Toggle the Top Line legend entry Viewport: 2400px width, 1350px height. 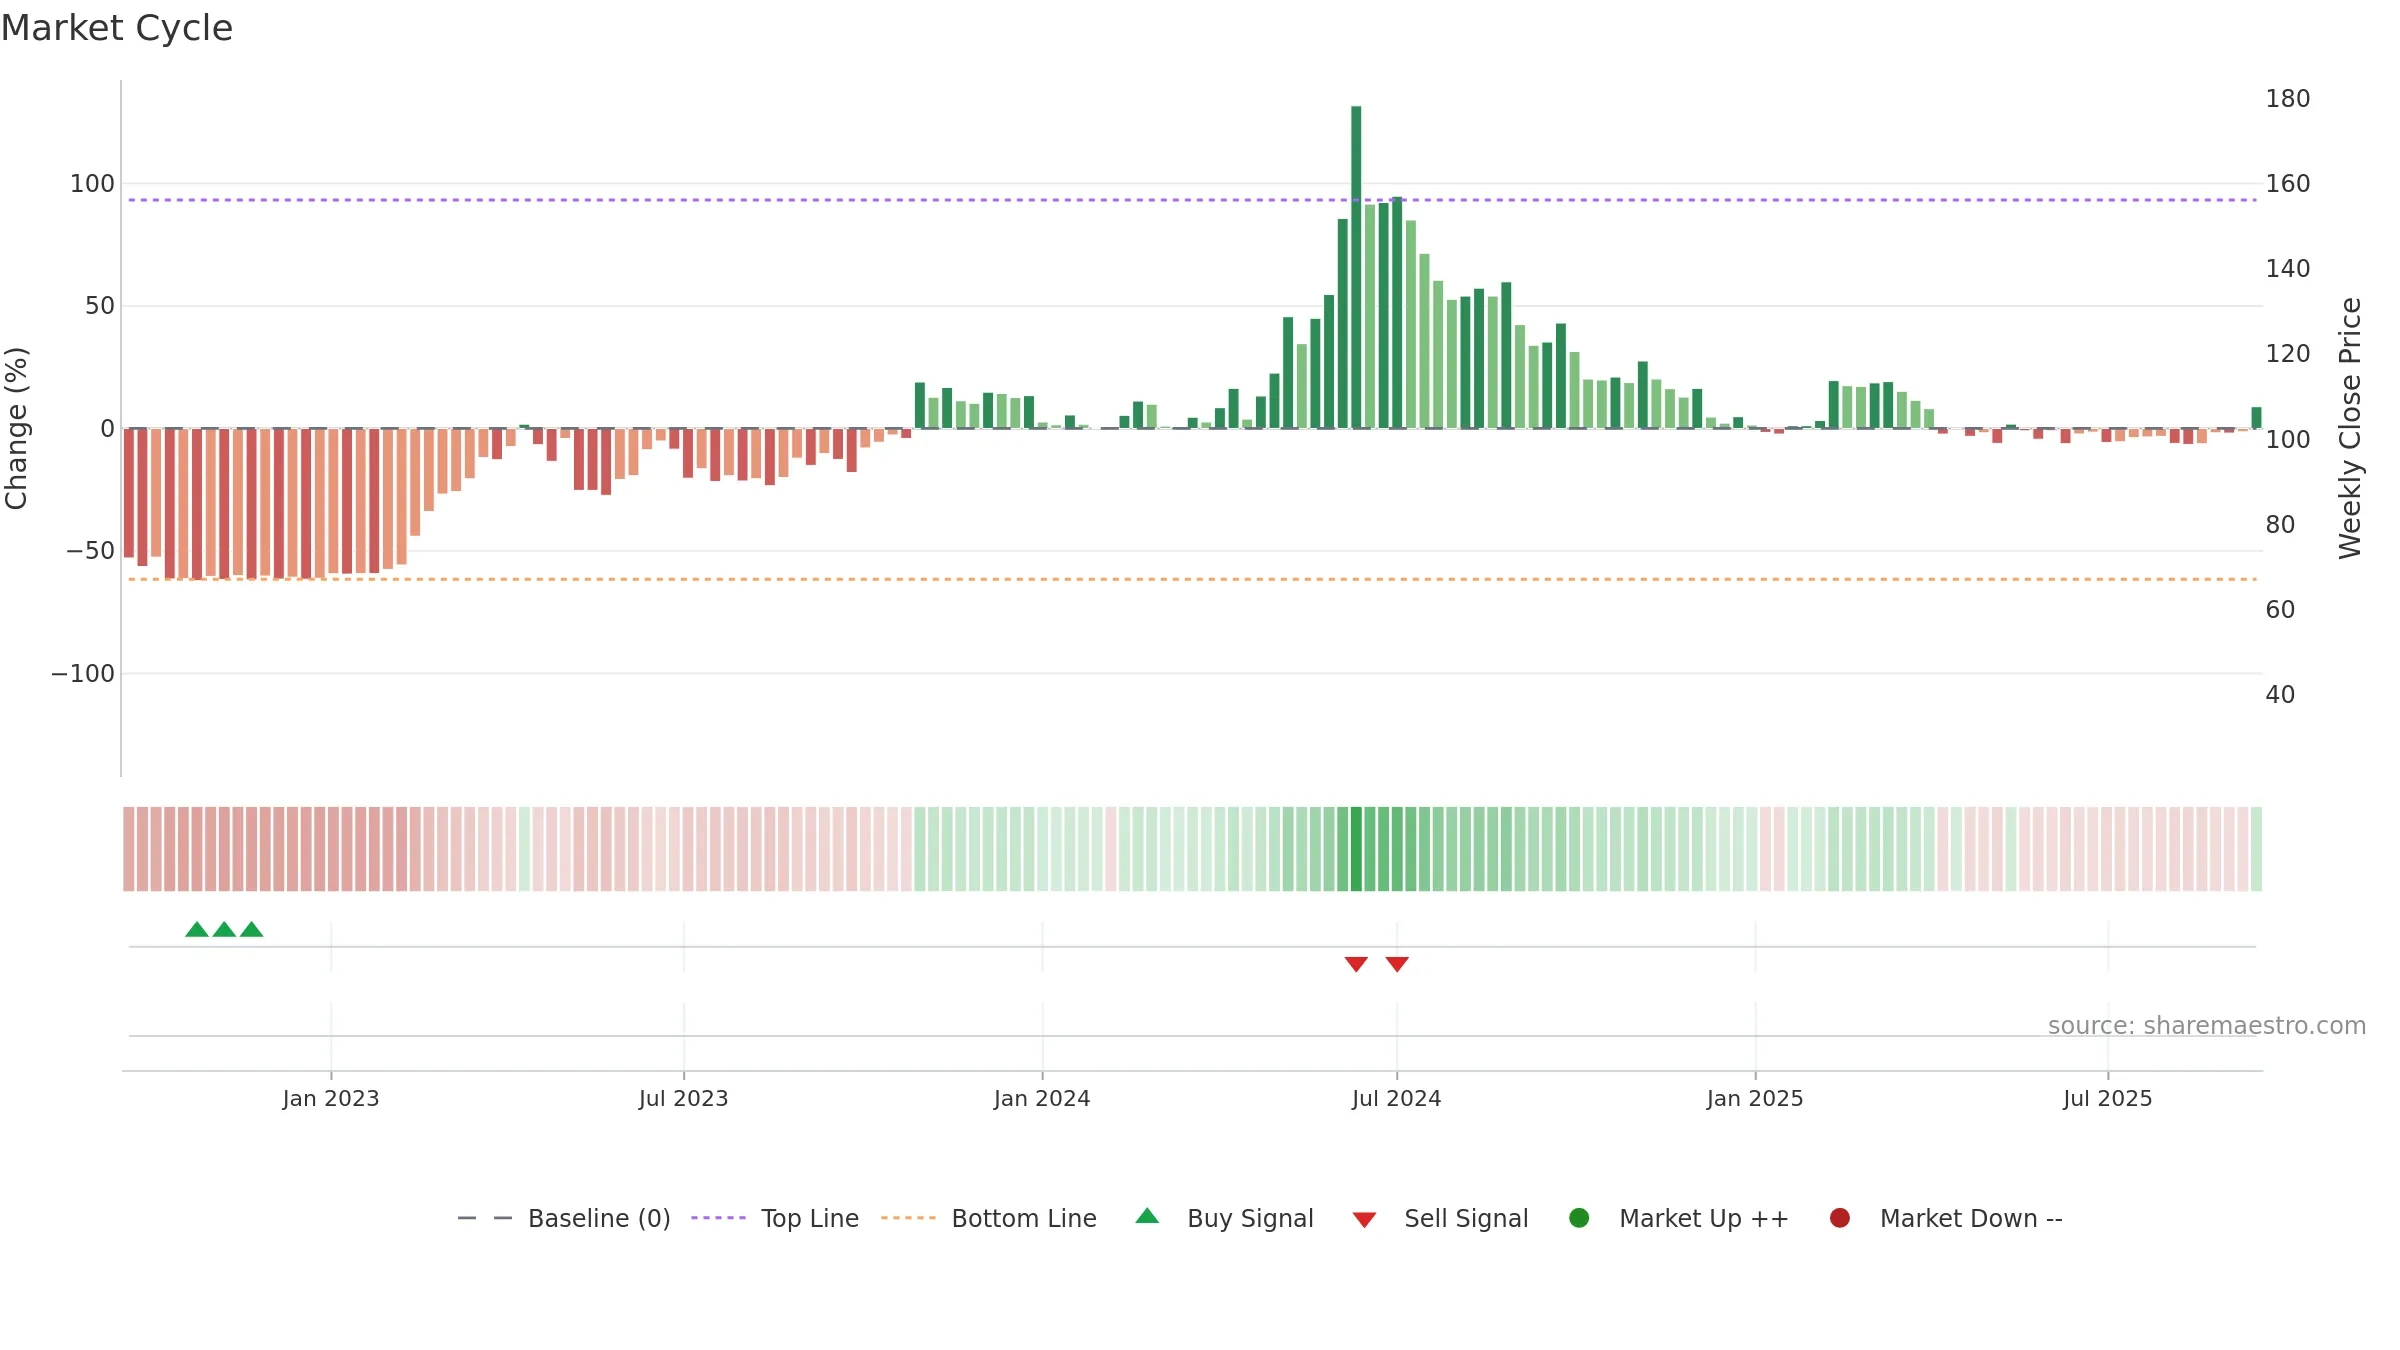coord(775,1218)
